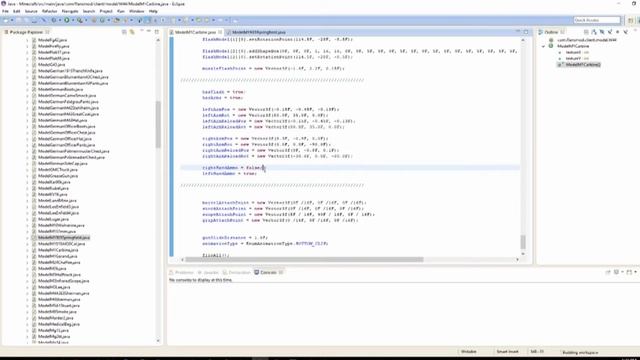Screen dimensions: 640x360
Task: Open the Navigate menu
Action: 70,11
